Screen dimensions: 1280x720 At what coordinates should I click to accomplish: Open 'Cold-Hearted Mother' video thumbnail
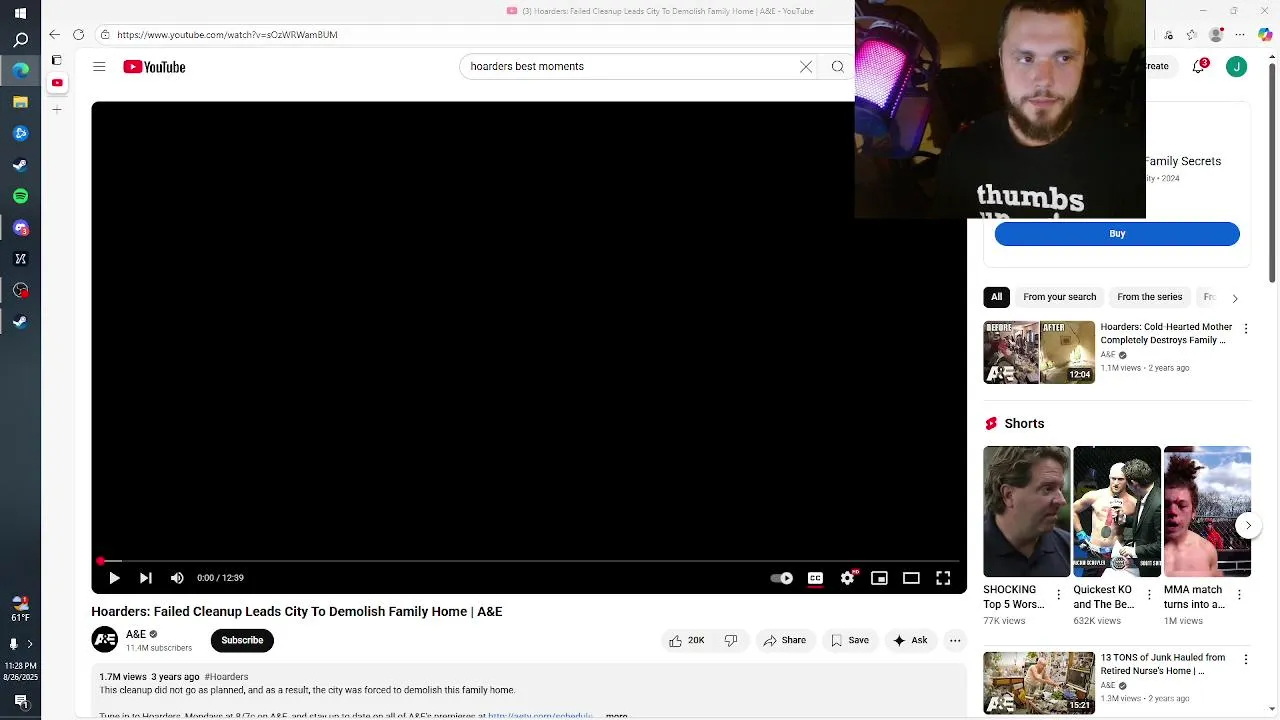pos(1039,352)
